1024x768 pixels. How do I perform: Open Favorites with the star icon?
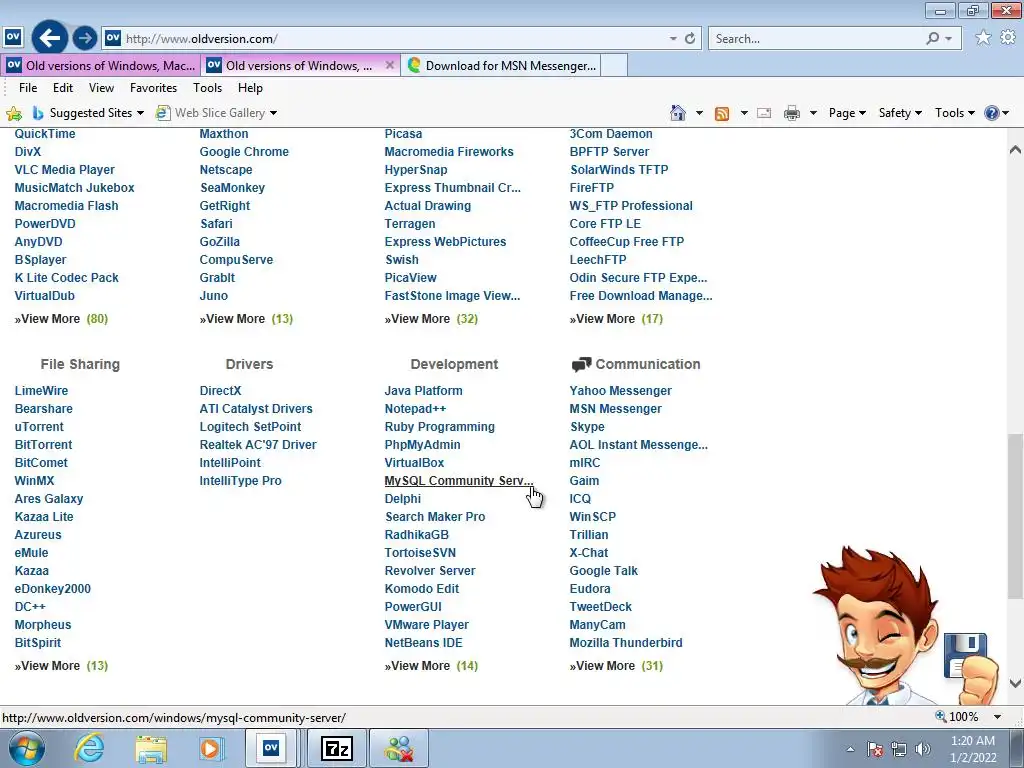click(x=983, y=37)
